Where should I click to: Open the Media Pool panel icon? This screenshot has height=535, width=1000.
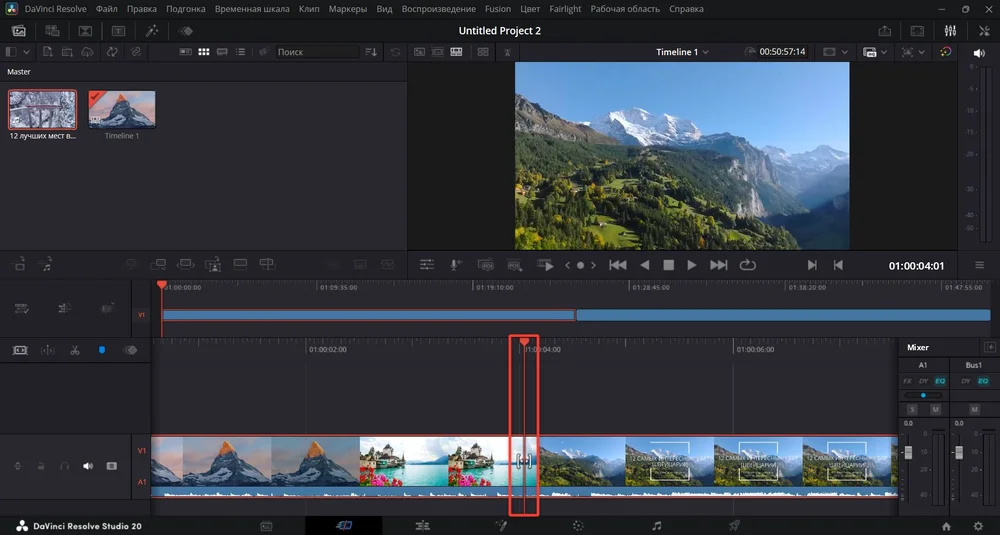point(18,31)
